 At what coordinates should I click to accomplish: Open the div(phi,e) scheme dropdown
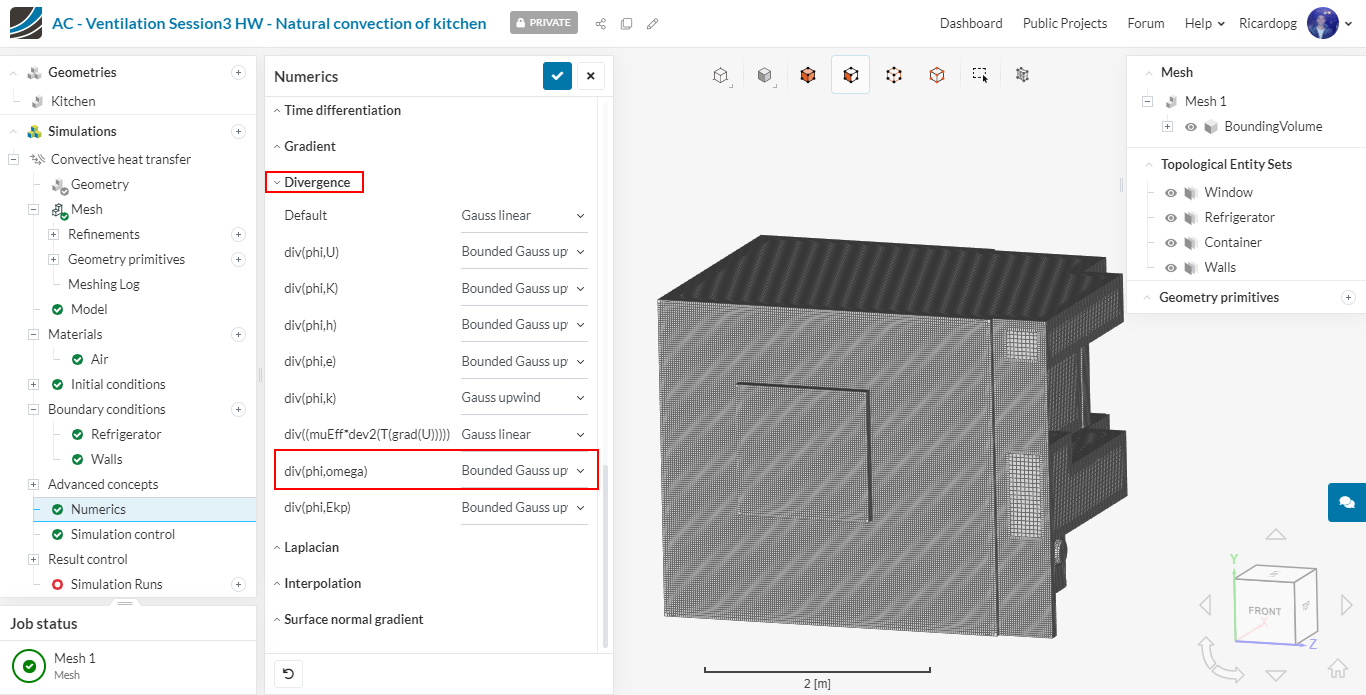(x=523, y=361)
